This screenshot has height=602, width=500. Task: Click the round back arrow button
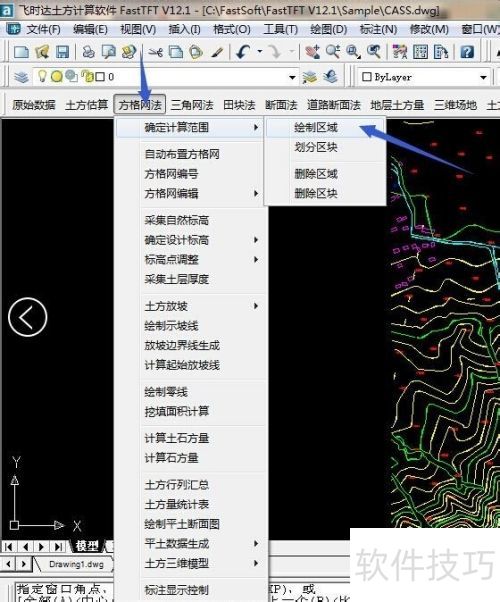(x=28, y=317)
